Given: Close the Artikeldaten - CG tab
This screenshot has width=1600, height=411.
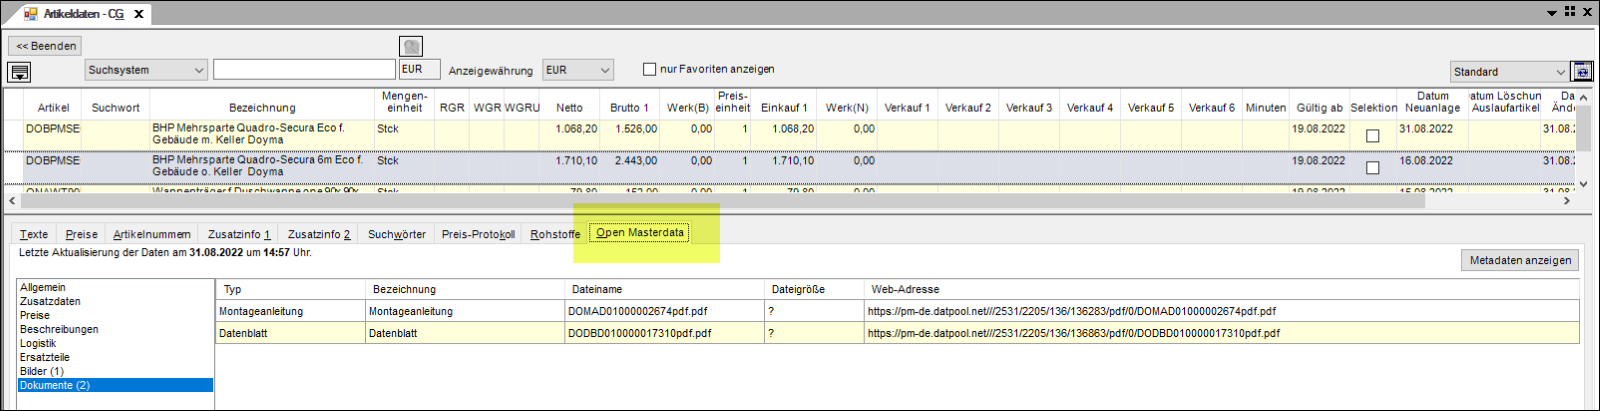Looking at the screenshot, I should point(139,14).
